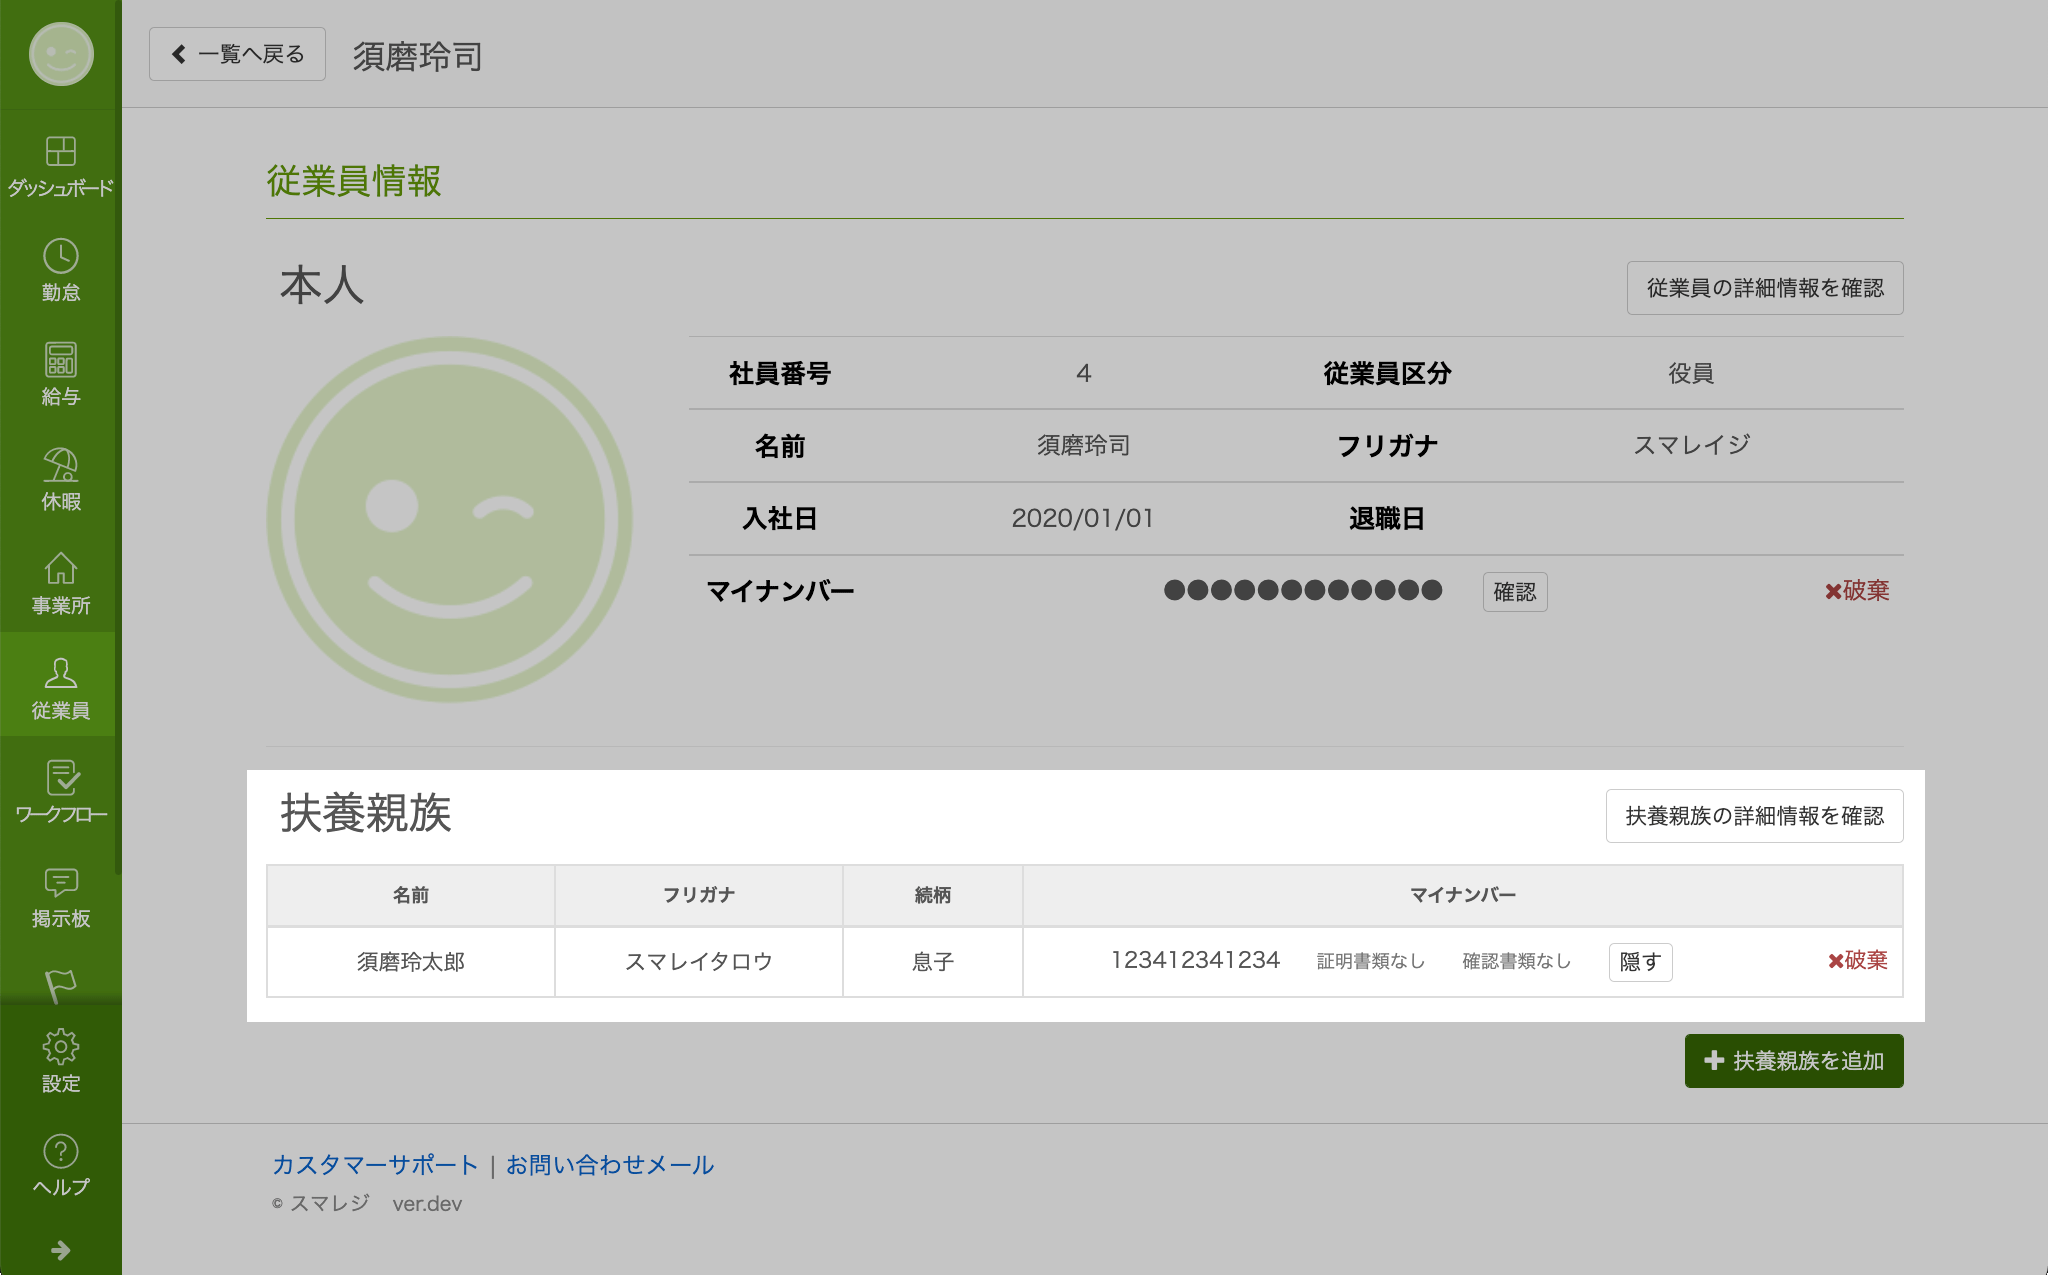Open the ダッシュボード icon in the sidebar
This screenshot has height=1275, width=2048.
[60, 152]
